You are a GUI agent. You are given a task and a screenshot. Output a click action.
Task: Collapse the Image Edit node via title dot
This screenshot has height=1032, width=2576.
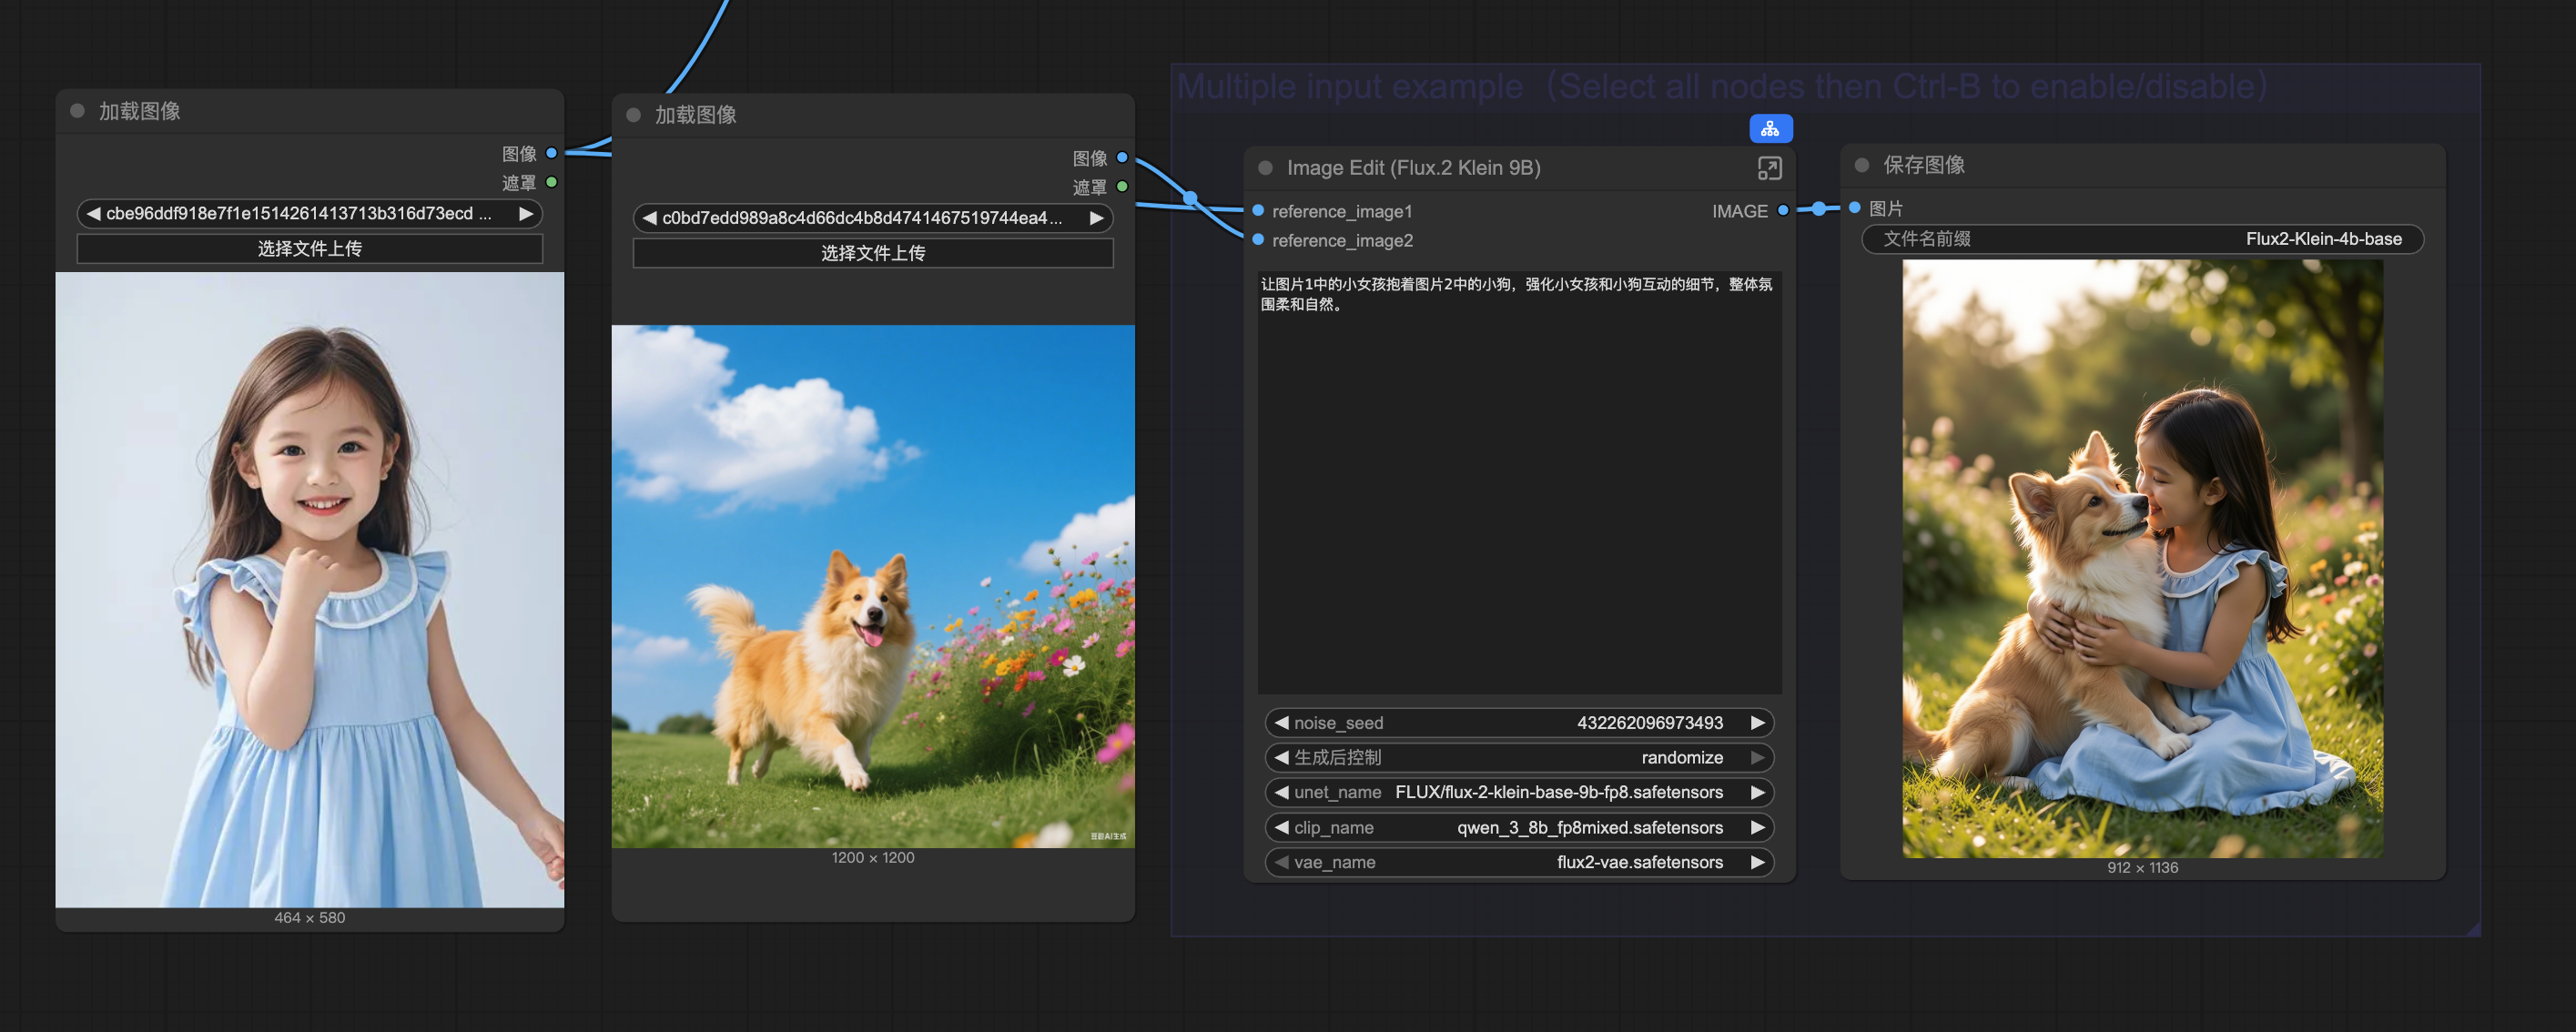(1265, 168)
